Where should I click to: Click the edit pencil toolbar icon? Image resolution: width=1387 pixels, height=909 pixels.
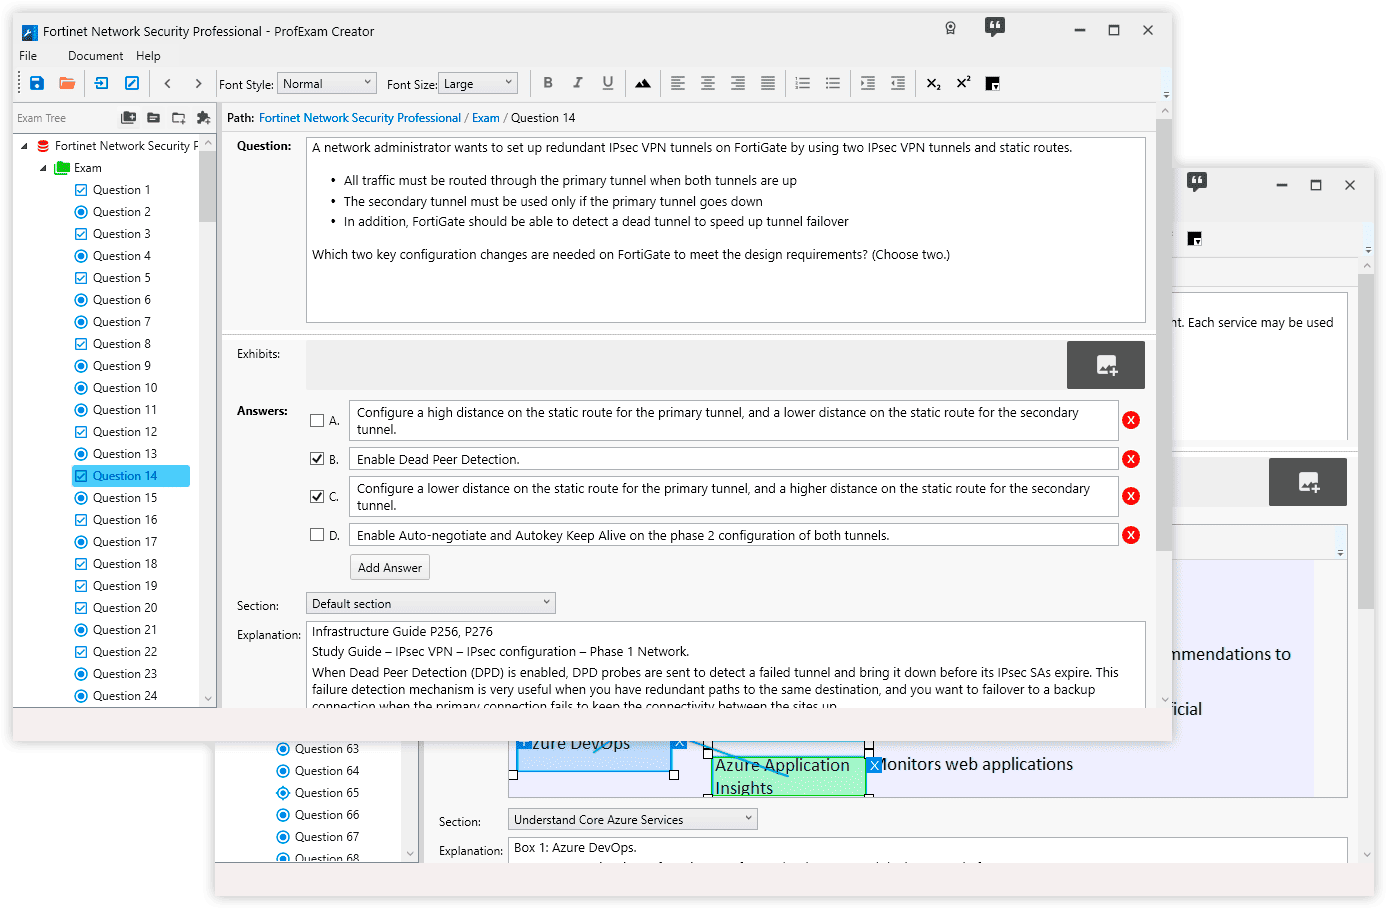131,83
